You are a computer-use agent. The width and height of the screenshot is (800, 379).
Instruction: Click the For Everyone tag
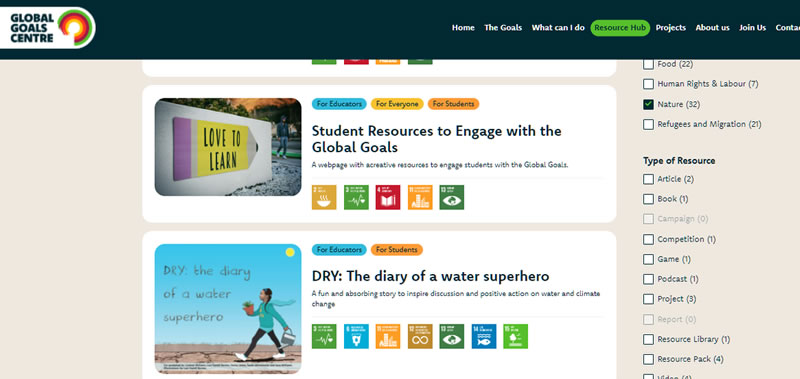(397, 104)
